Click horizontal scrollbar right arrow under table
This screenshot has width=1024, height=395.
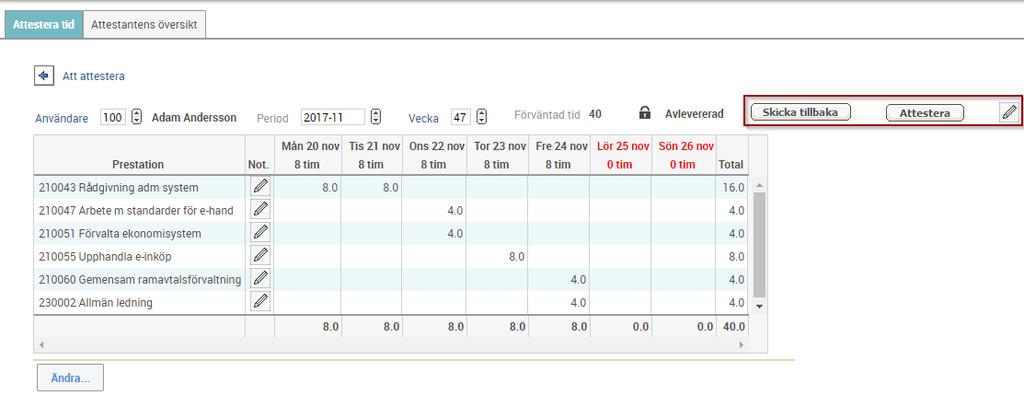coord(741,344)
